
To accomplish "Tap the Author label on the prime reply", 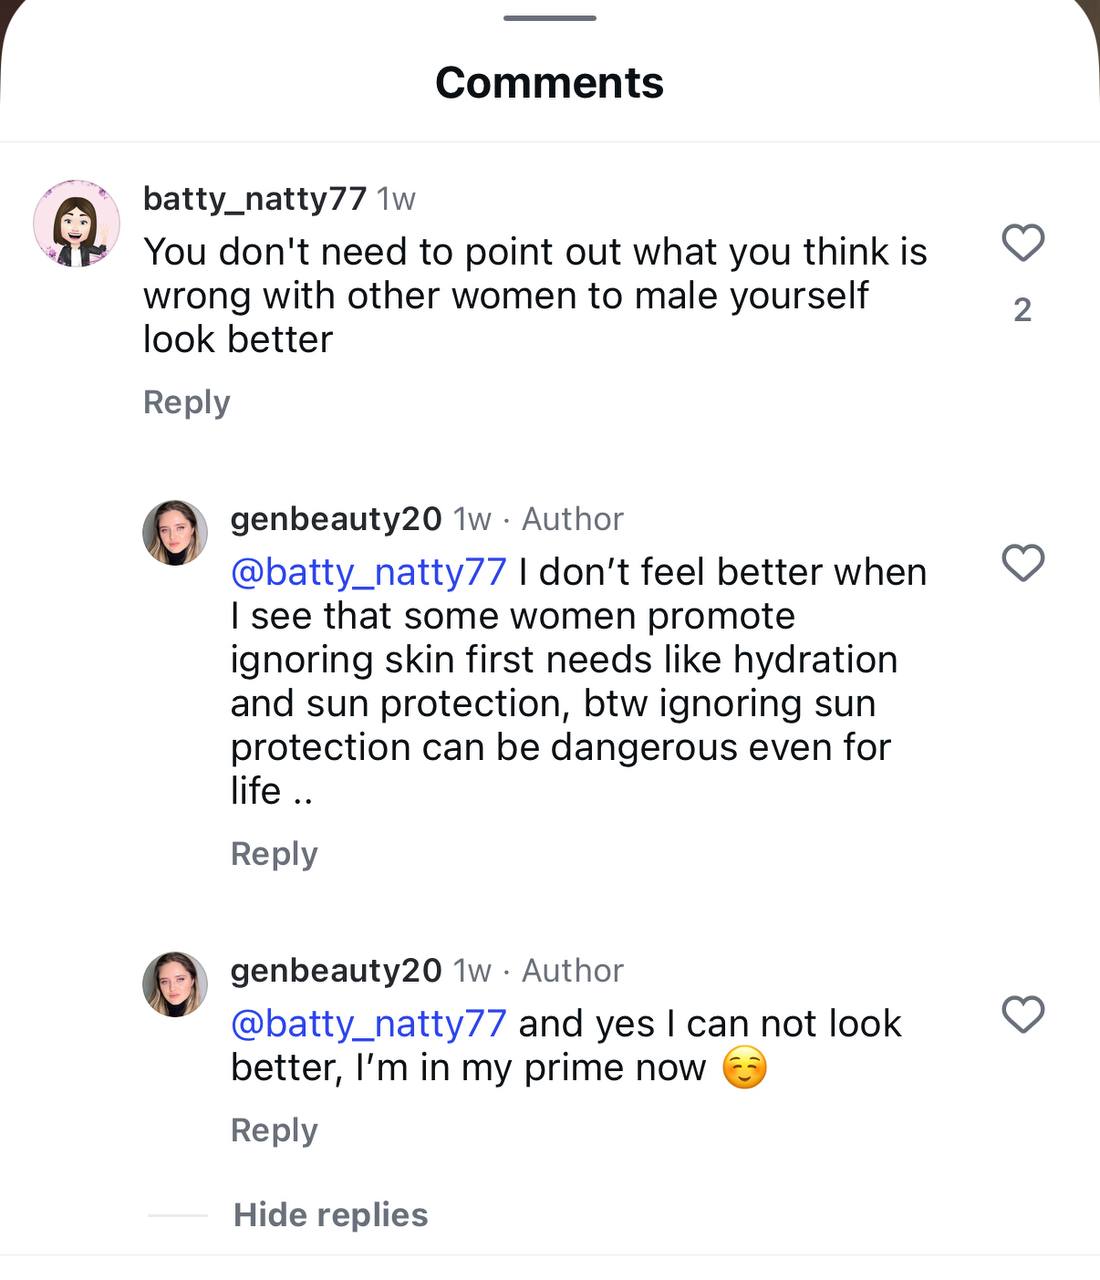I will (573, 970).
